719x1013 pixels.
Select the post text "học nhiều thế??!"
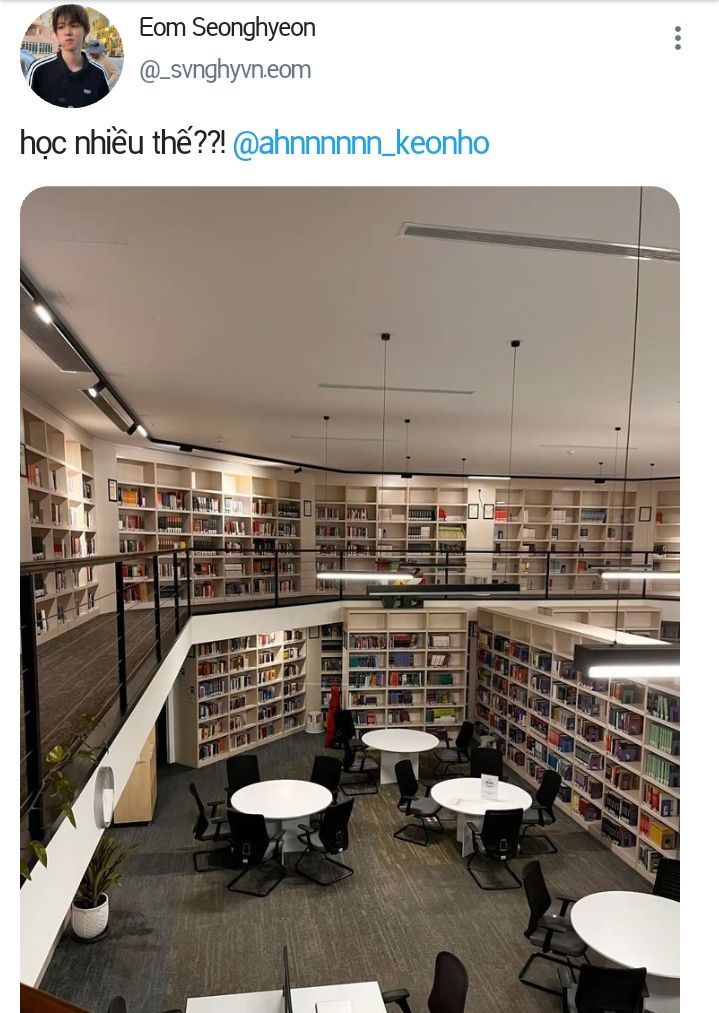123,143
